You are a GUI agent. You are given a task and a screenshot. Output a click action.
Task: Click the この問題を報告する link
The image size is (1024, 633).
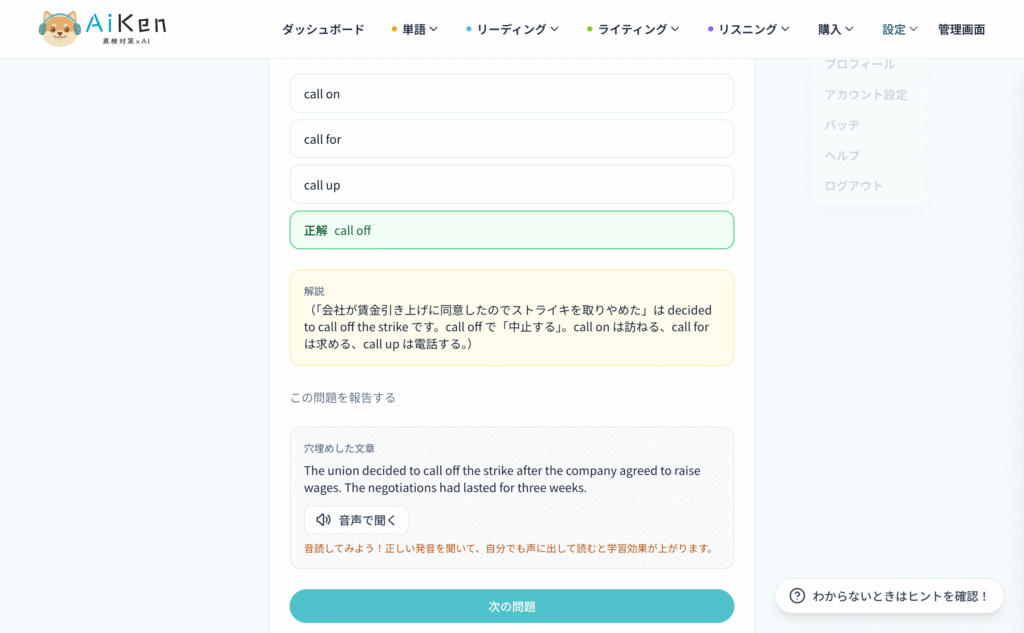click(x=343, y=398)
